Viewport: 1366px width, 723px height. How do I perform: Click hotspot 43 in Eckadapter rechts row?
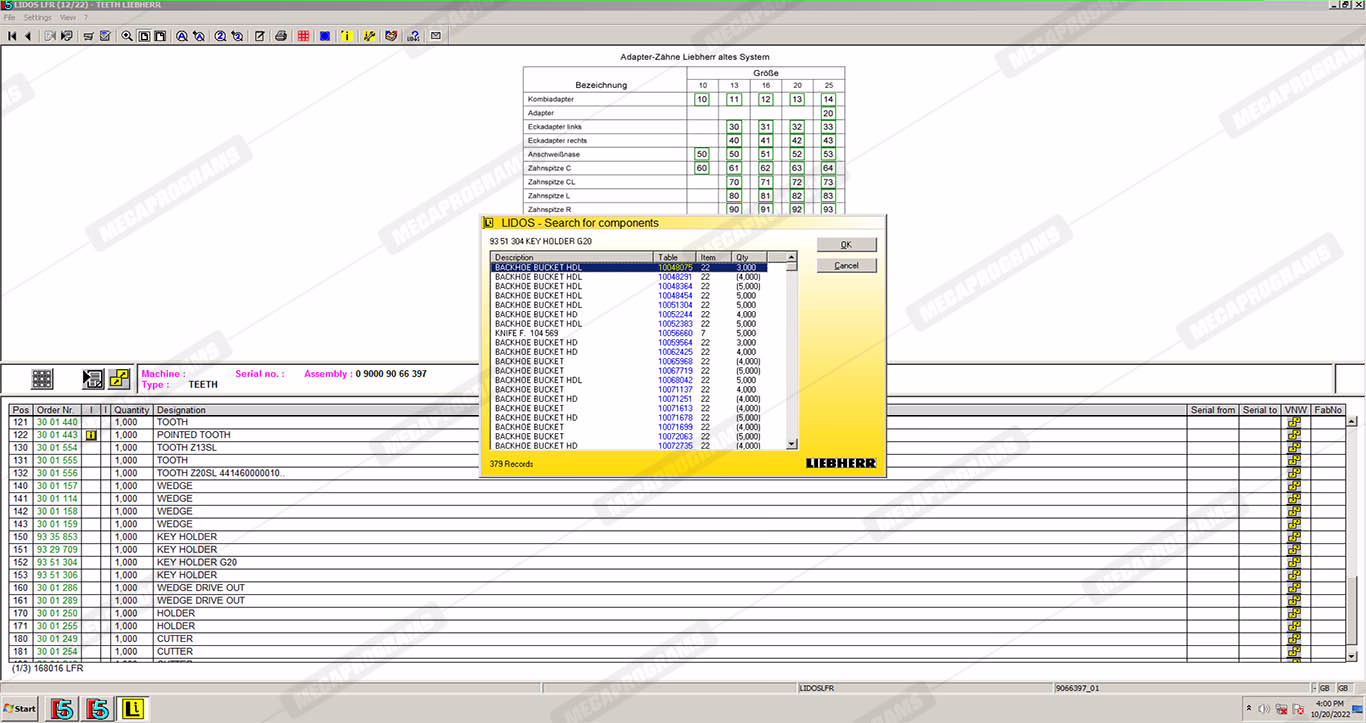pyautogui.click(x=828, y=141)
